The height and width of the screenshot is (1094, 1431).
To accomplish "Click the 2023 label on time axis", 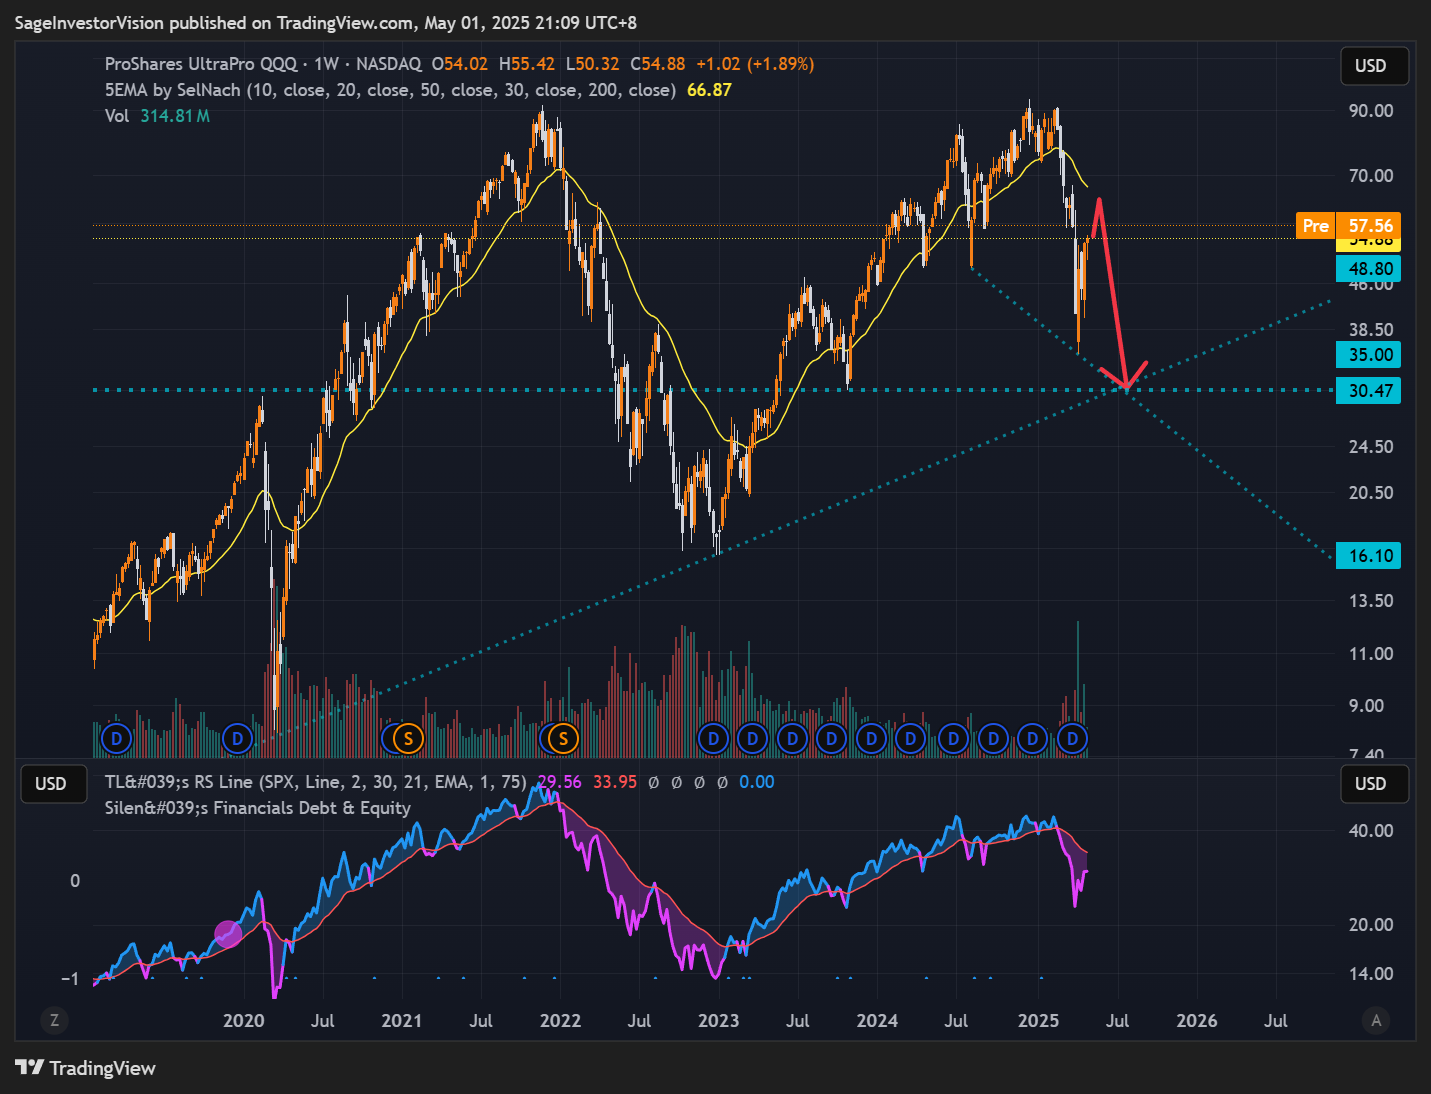I will point(719,1021).
